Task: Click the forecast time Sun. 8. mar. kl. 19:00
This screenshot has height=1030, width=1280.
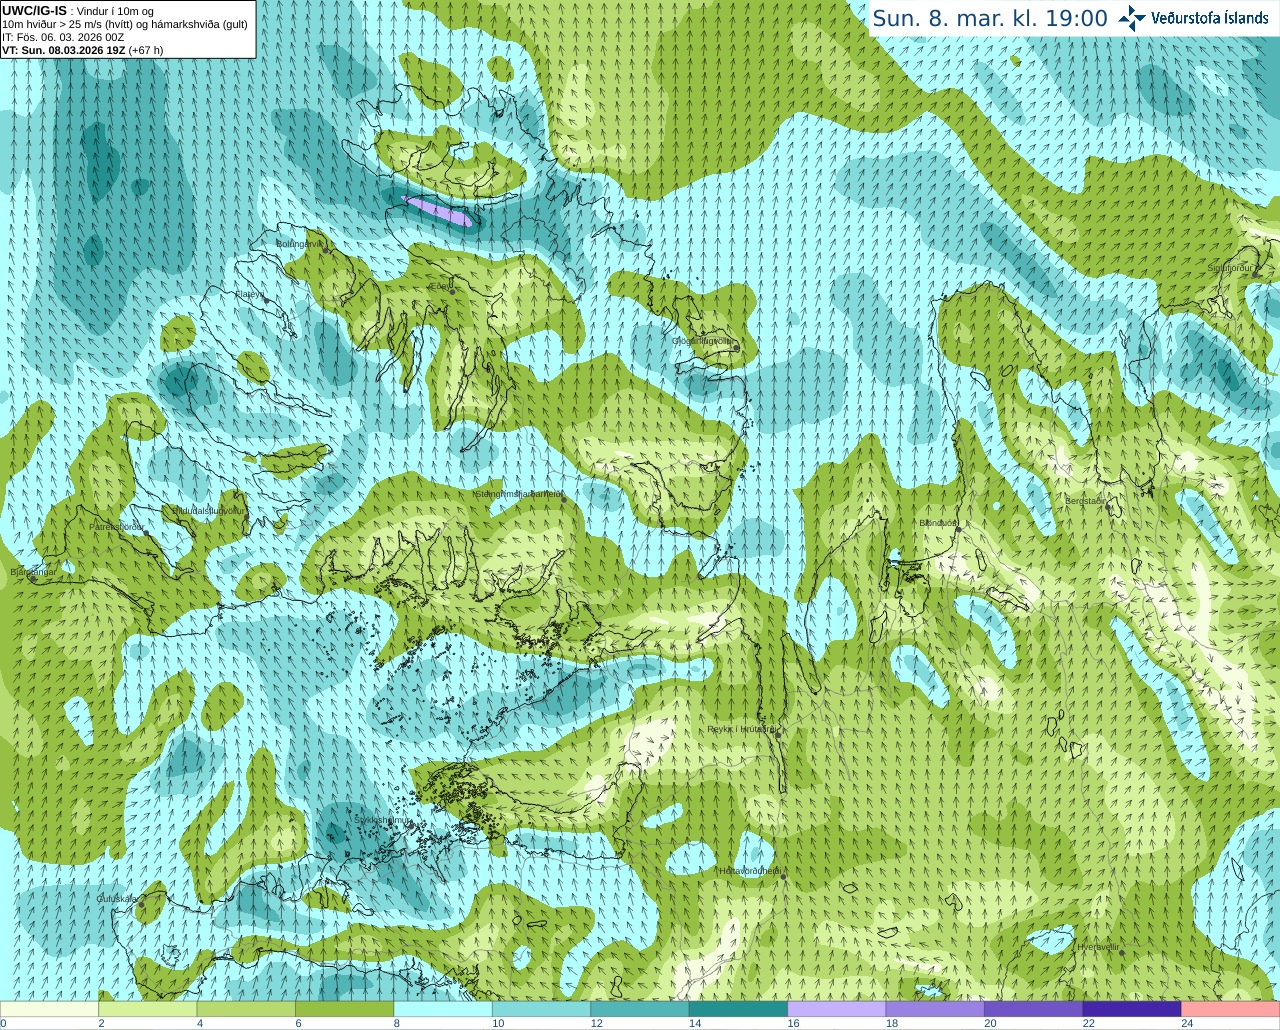Action: 990,18
